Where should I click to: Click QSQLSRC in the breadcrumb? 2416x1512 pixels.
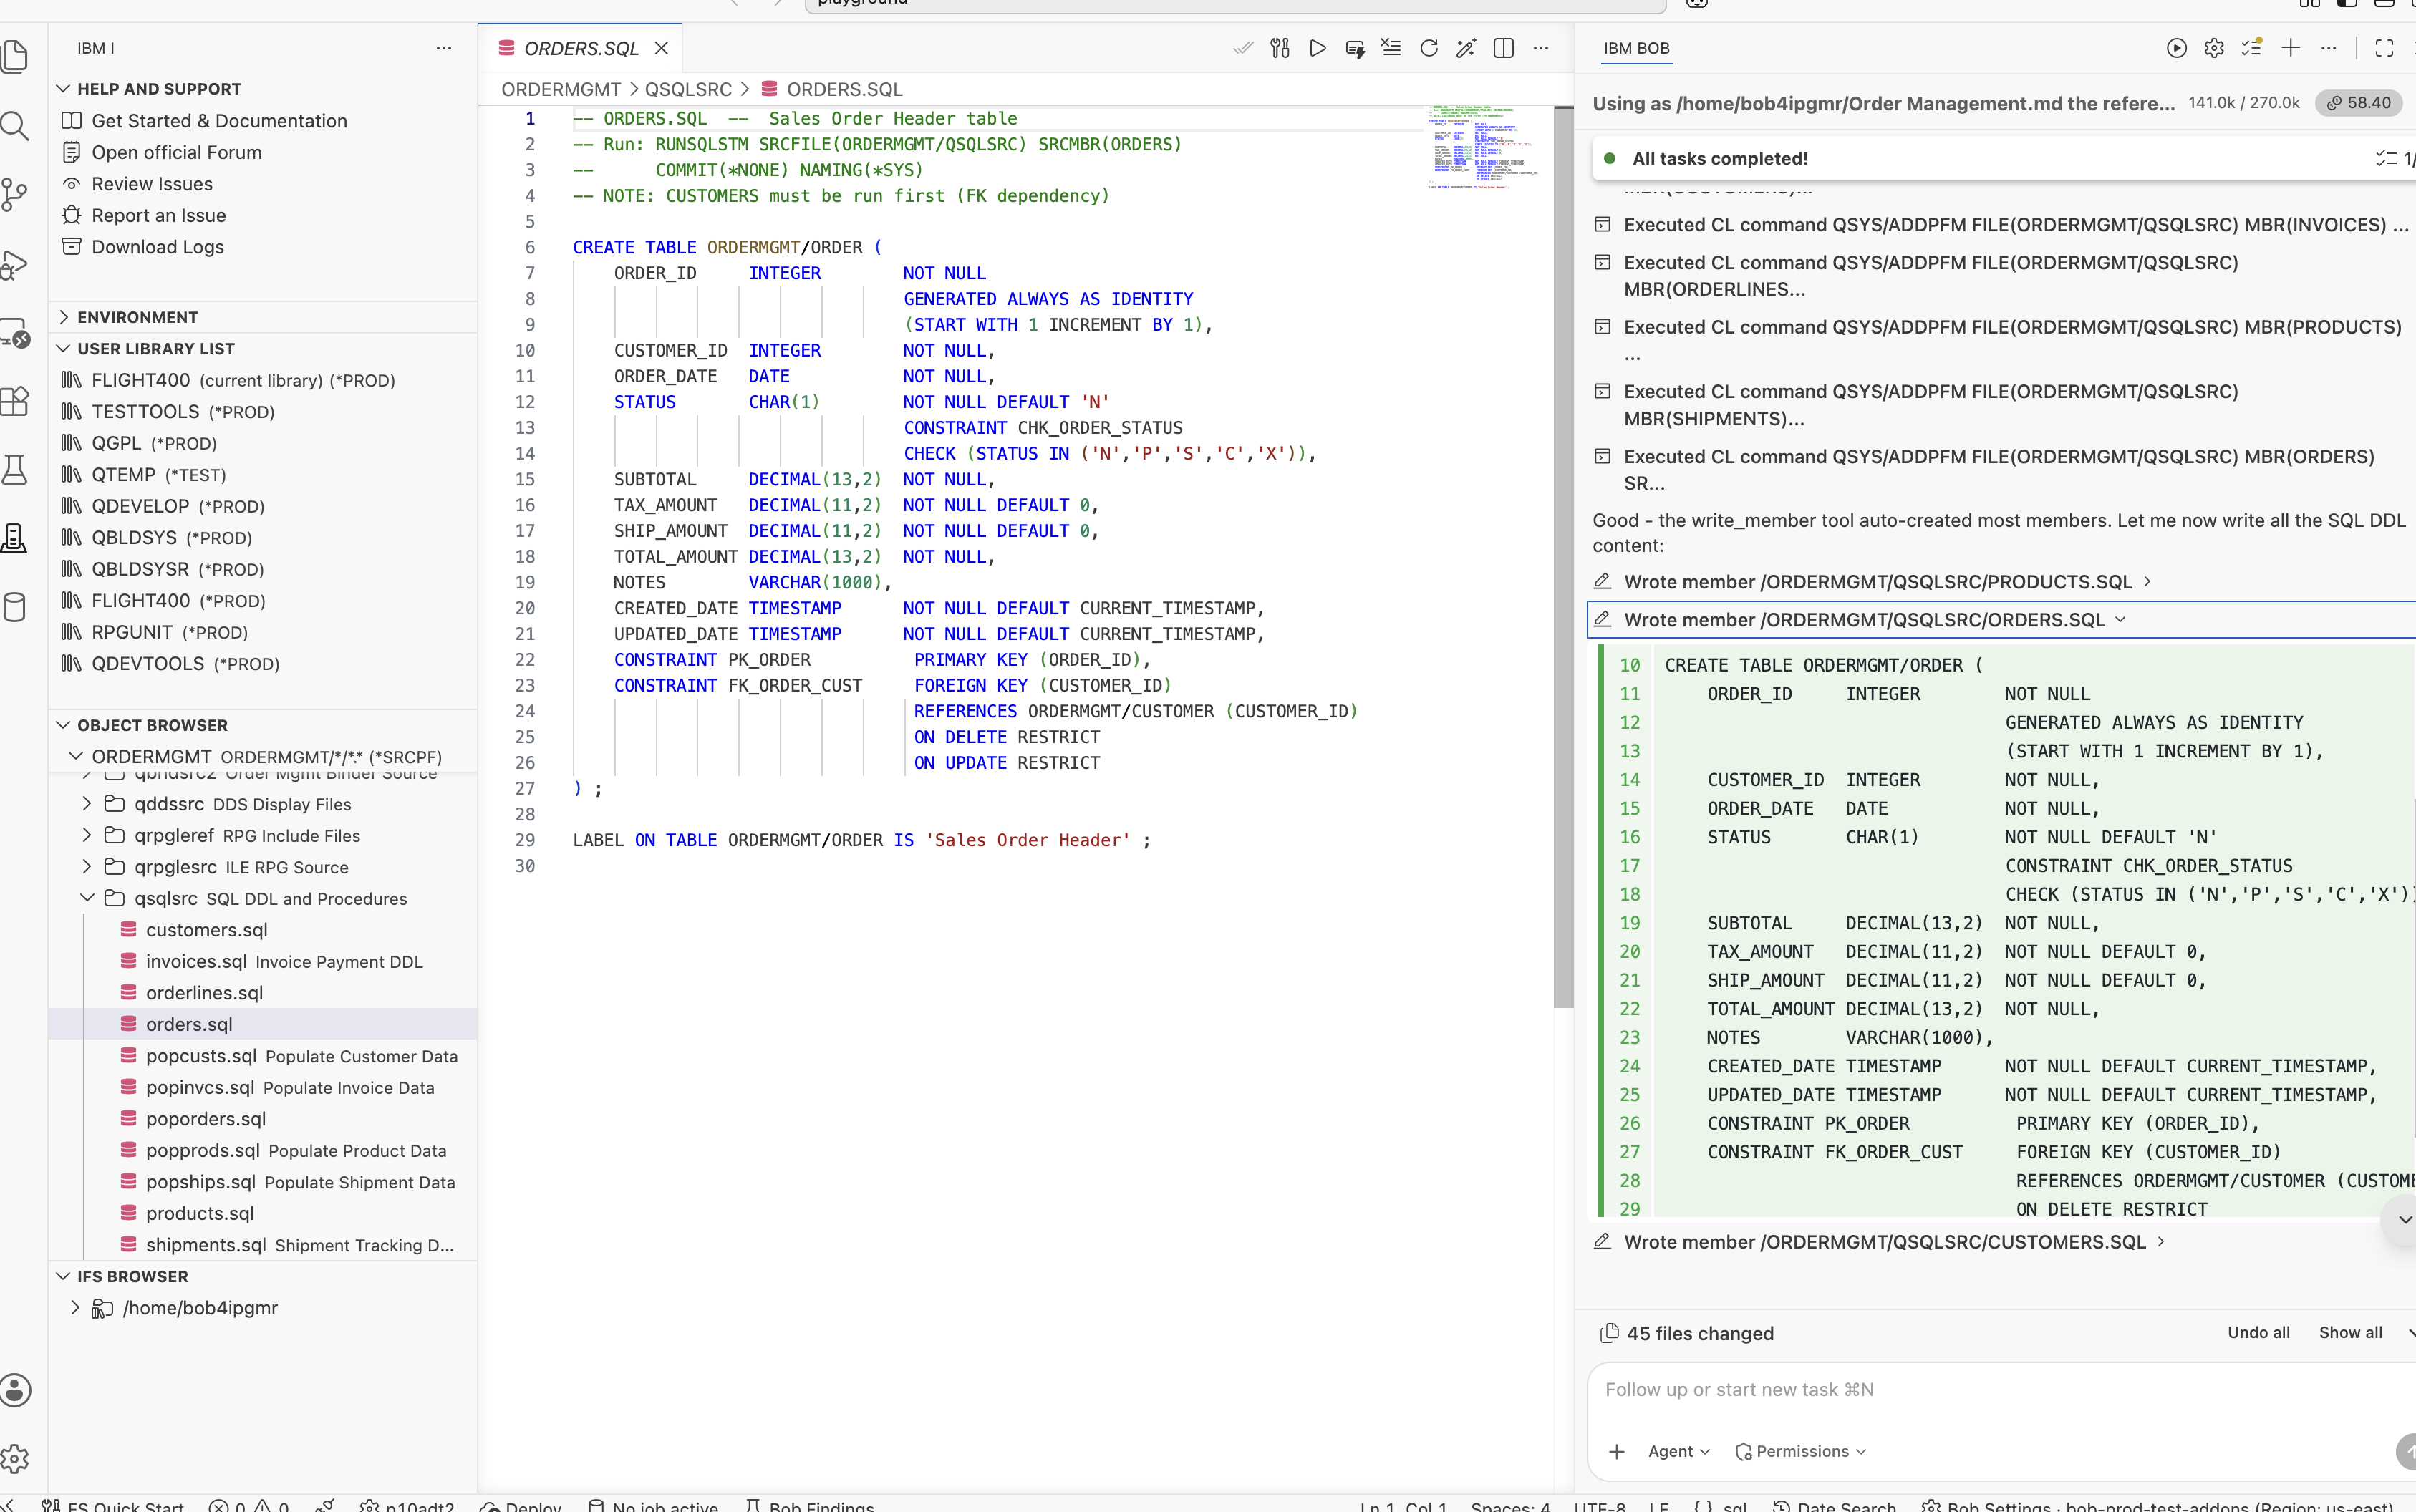pos(688,90)
